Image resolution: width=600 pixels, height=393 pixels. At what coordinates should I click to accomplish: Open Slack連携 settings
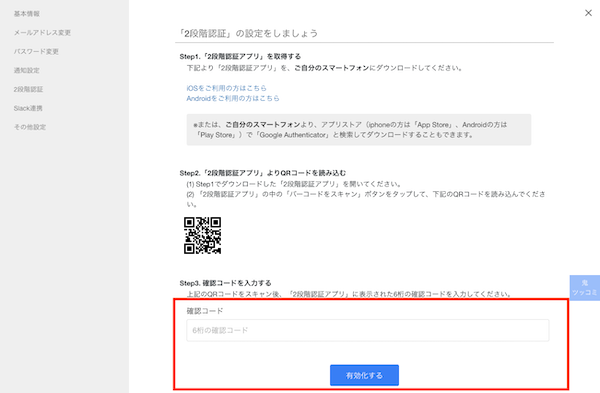(x=28, y=108)
